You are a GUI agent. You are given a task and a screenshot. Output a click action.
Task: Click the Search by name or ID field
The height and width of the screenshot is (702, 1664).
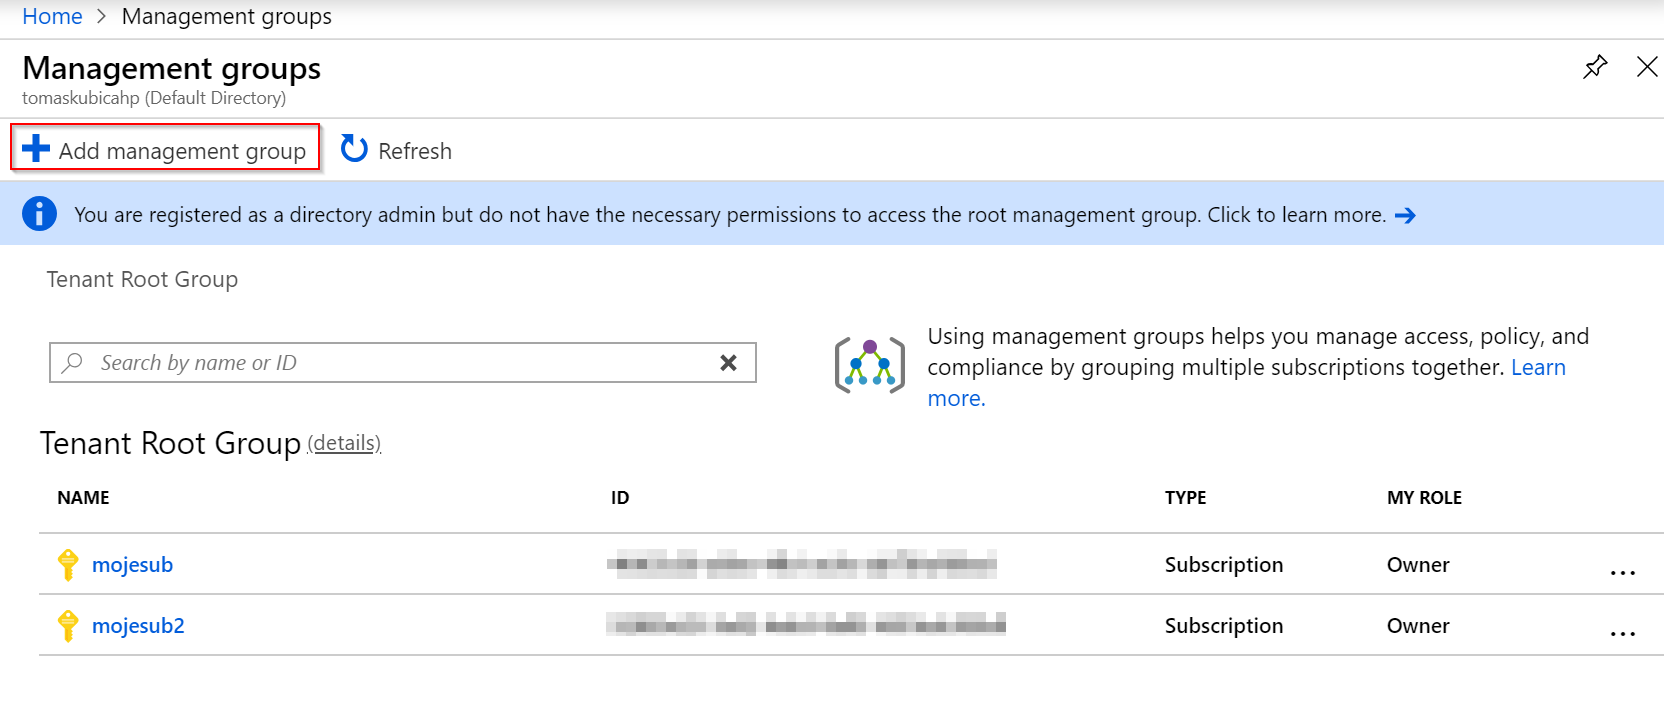[403, 362]
